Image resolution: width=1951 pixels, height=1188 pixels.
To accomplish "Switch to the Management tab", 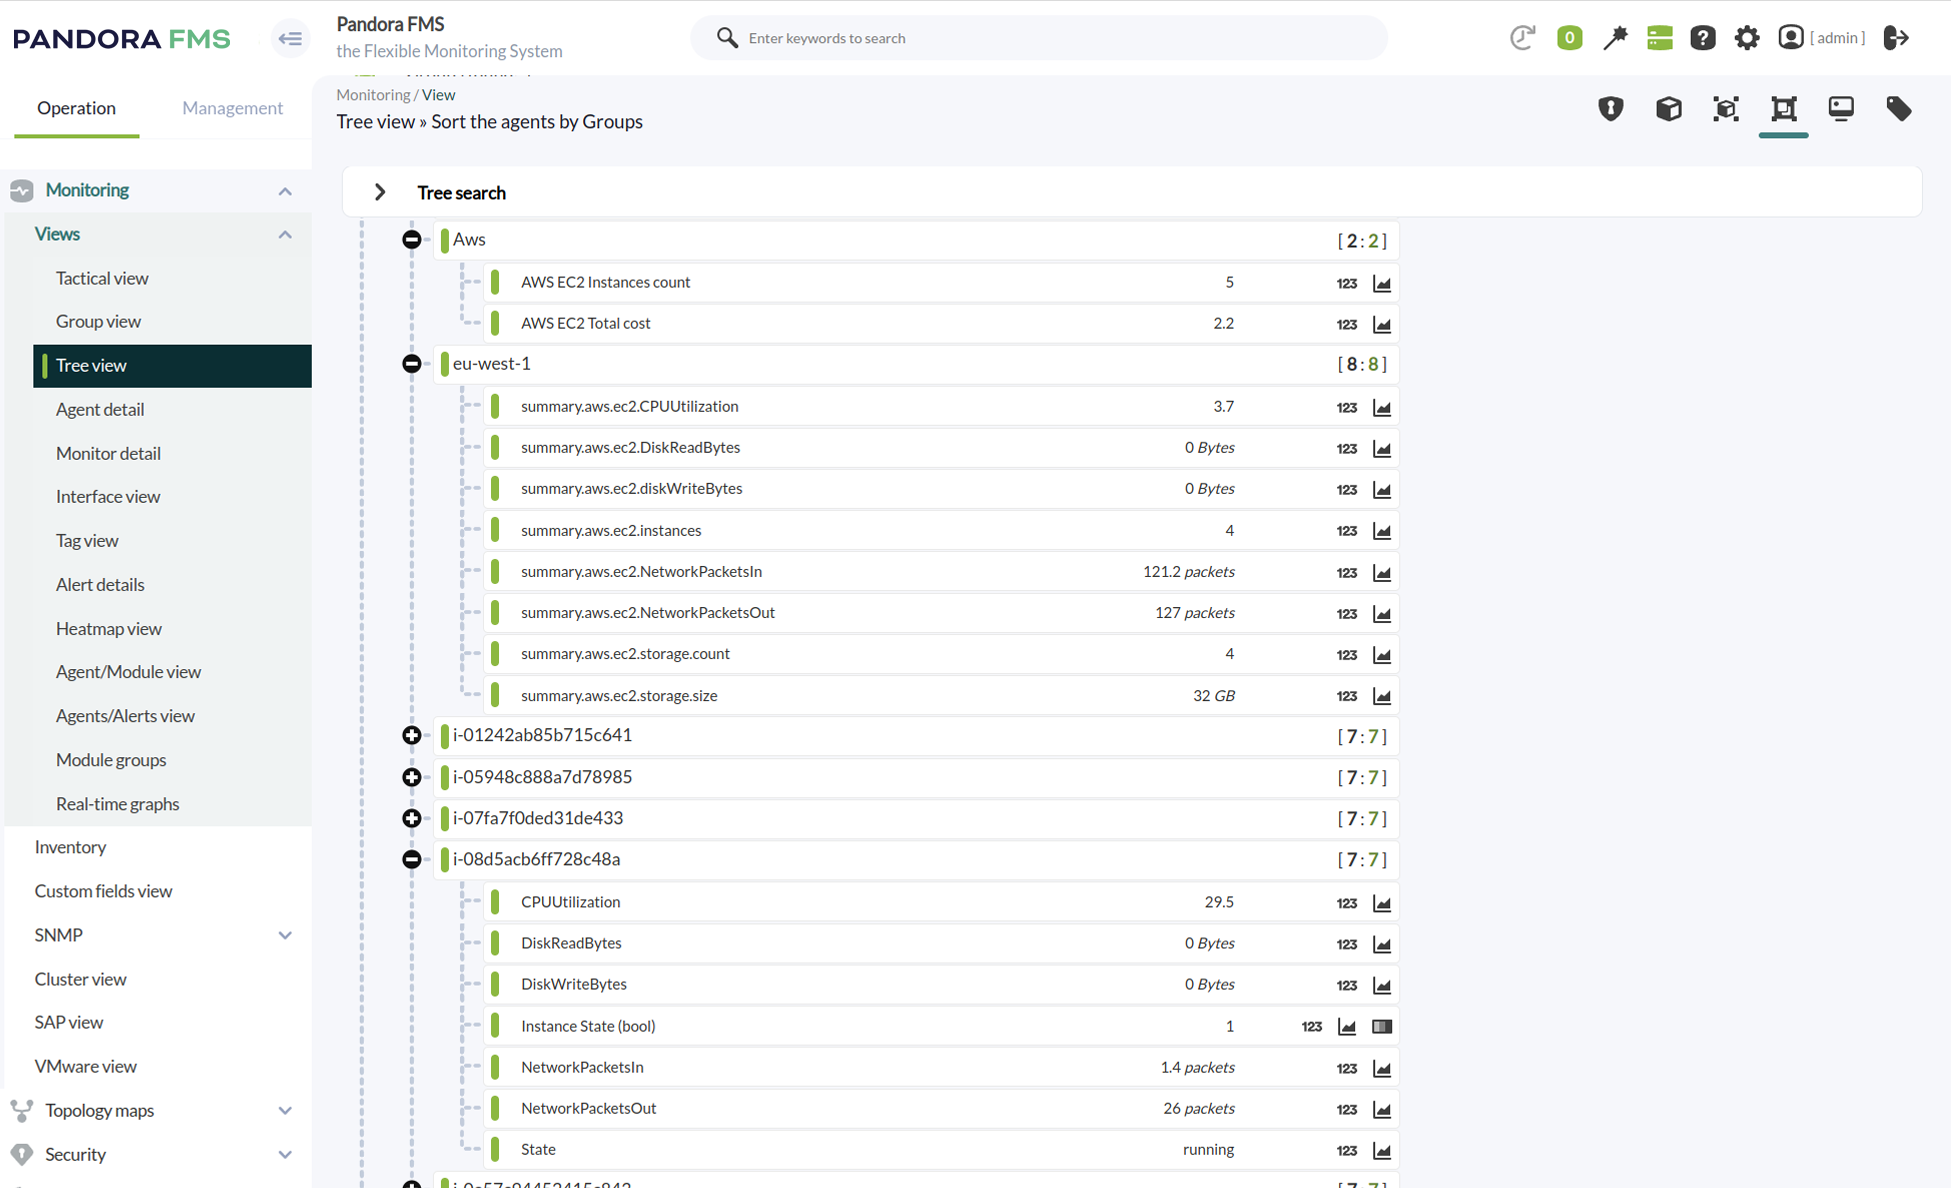I will click(232, 108).
